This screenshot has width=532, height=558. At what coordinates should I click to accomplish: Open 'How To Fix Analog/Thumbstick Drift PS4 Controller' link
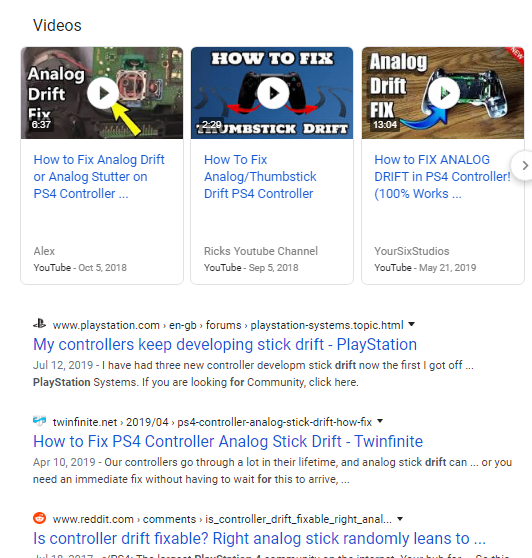(260, 177)
